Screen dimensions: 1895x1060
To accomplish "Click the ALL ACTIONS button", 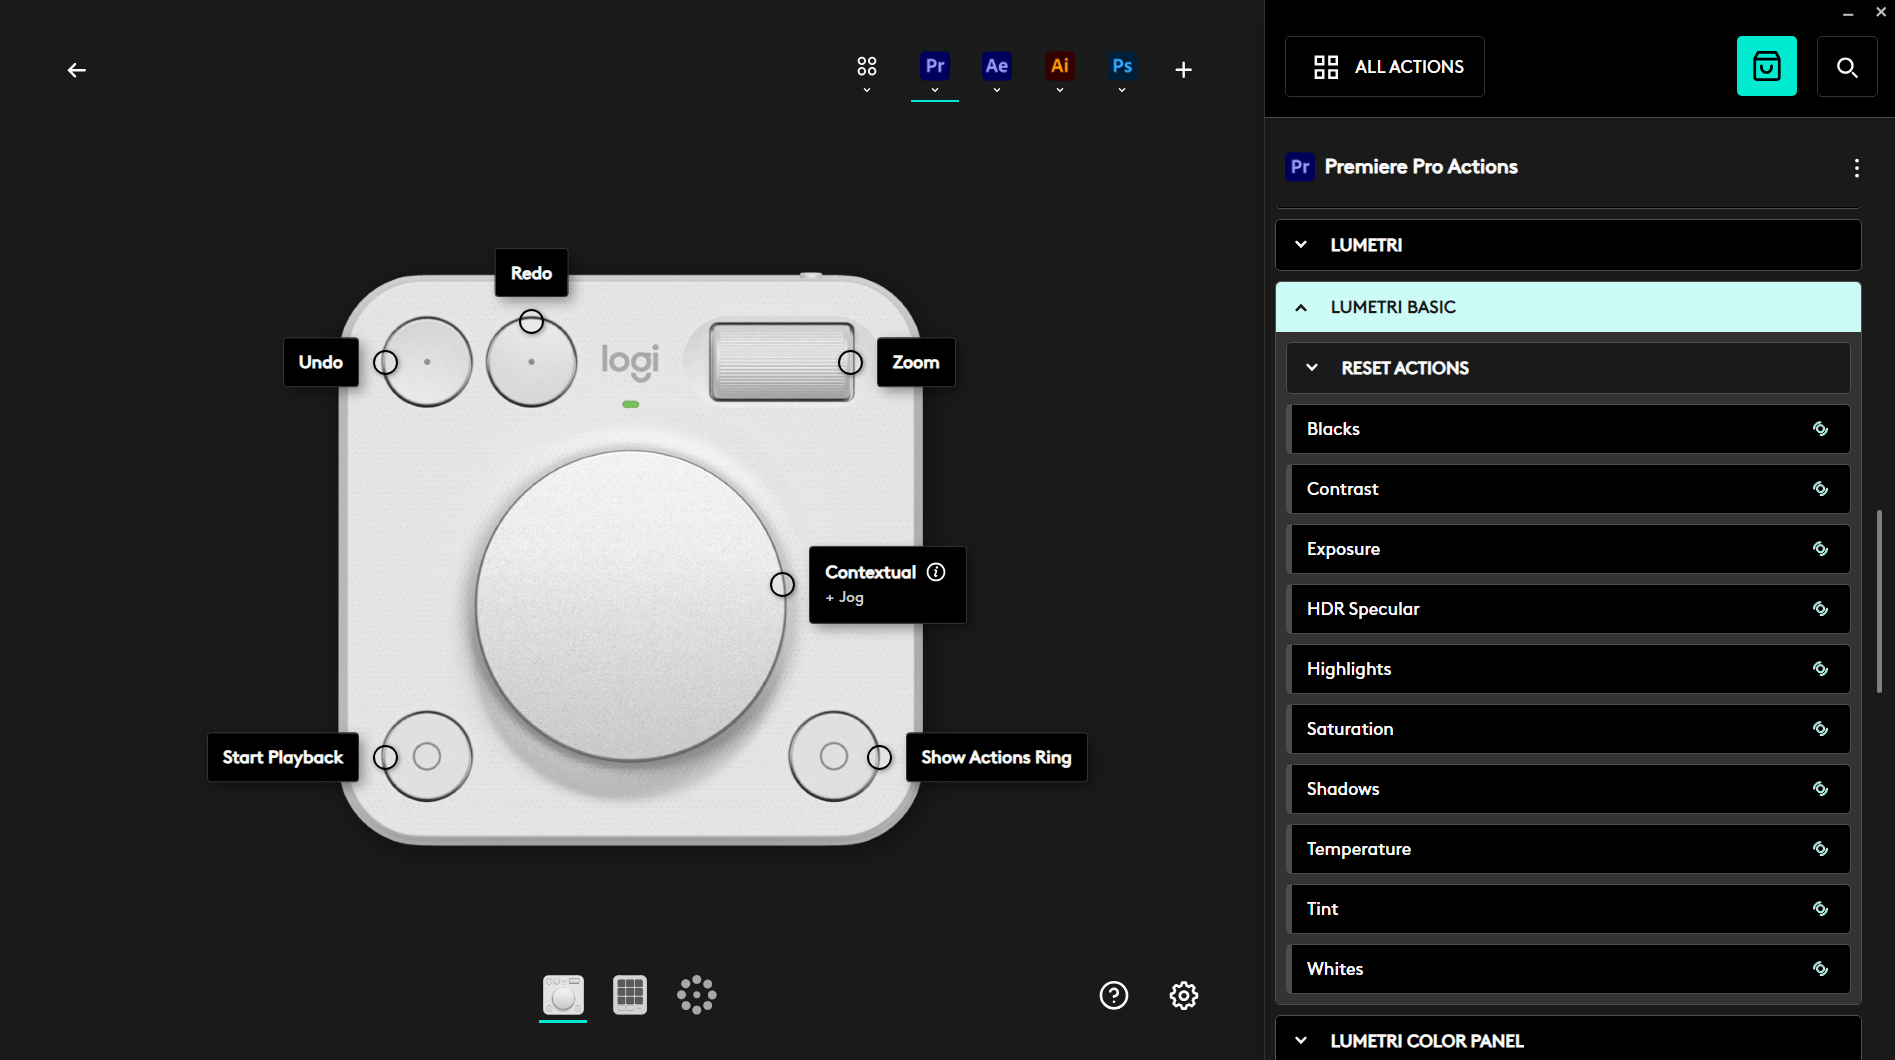I will tap(1384, 66).
